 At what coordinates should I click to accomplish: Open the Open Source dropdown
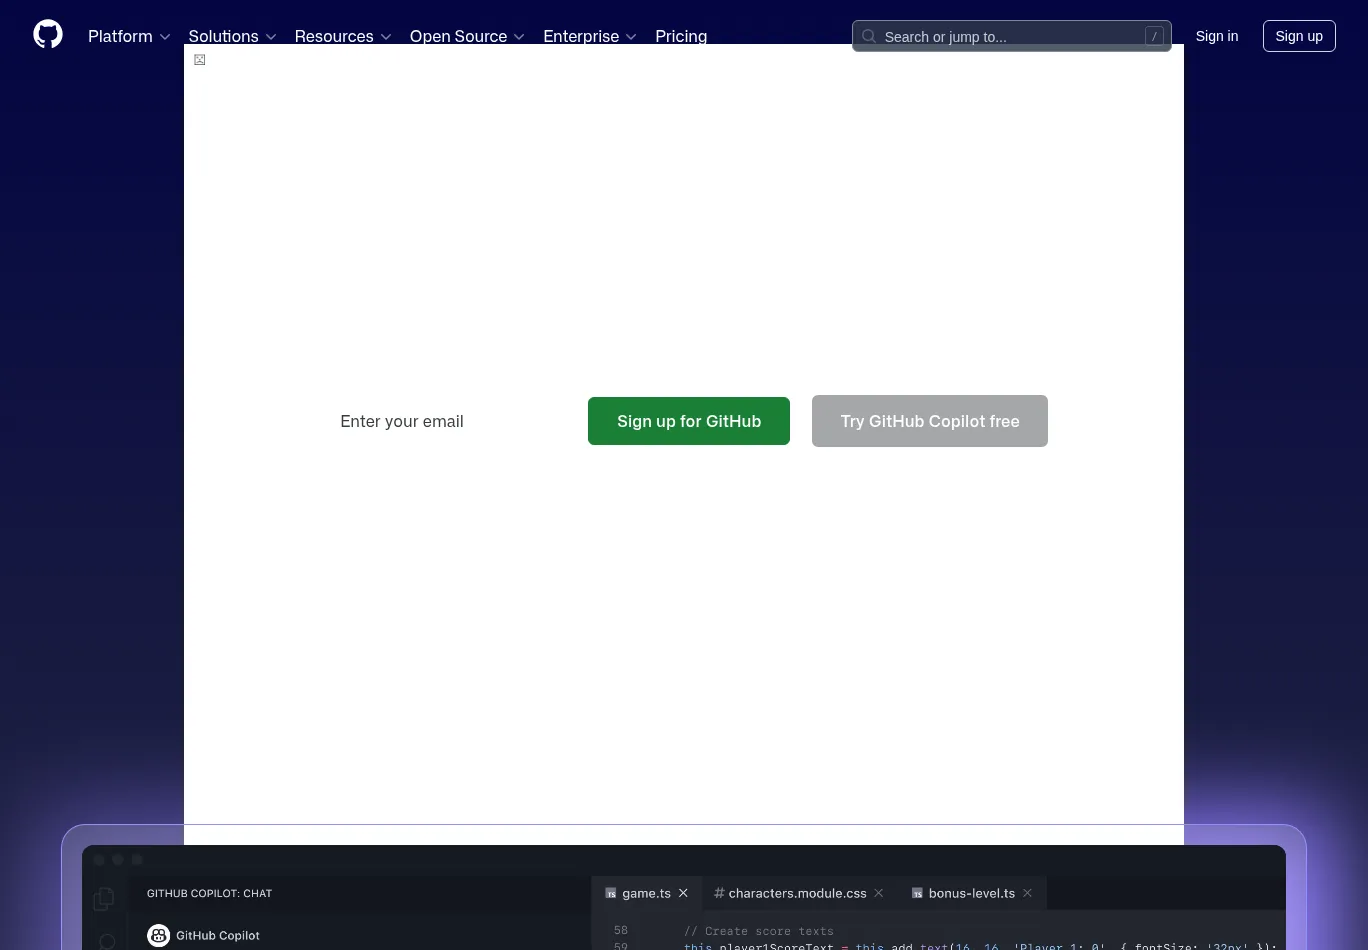click(x=466, y=36)
